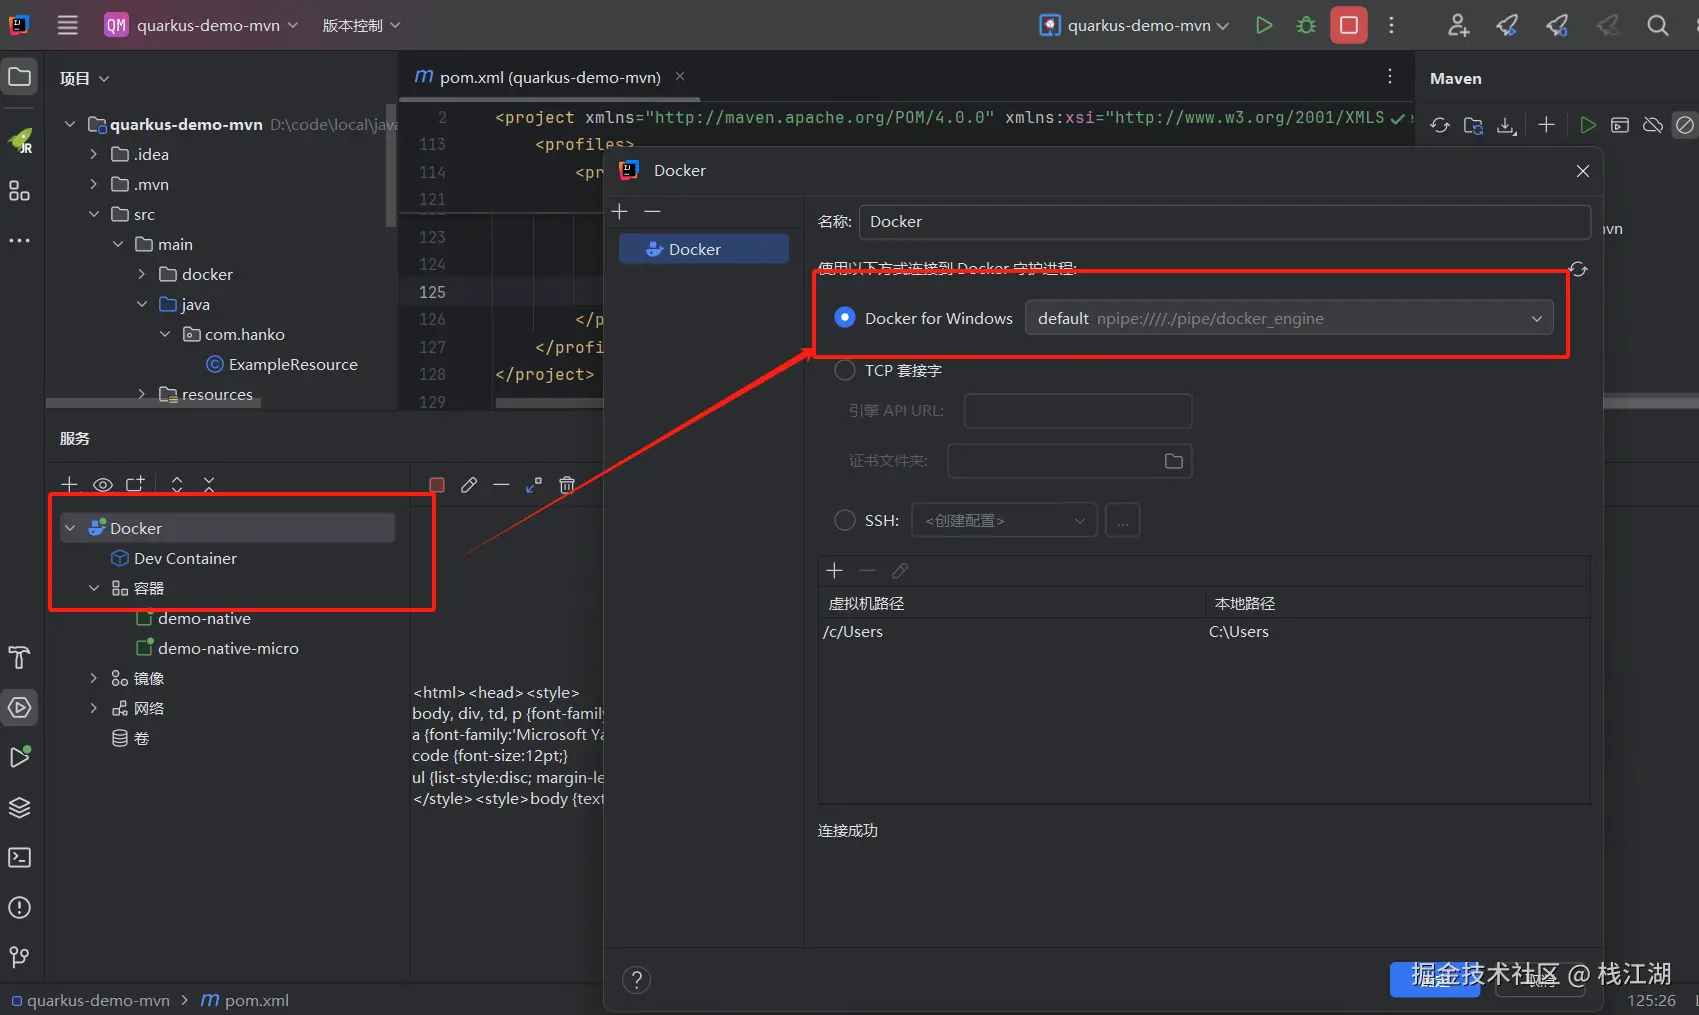Open the Terminal tool window

(x=20, y=857)
